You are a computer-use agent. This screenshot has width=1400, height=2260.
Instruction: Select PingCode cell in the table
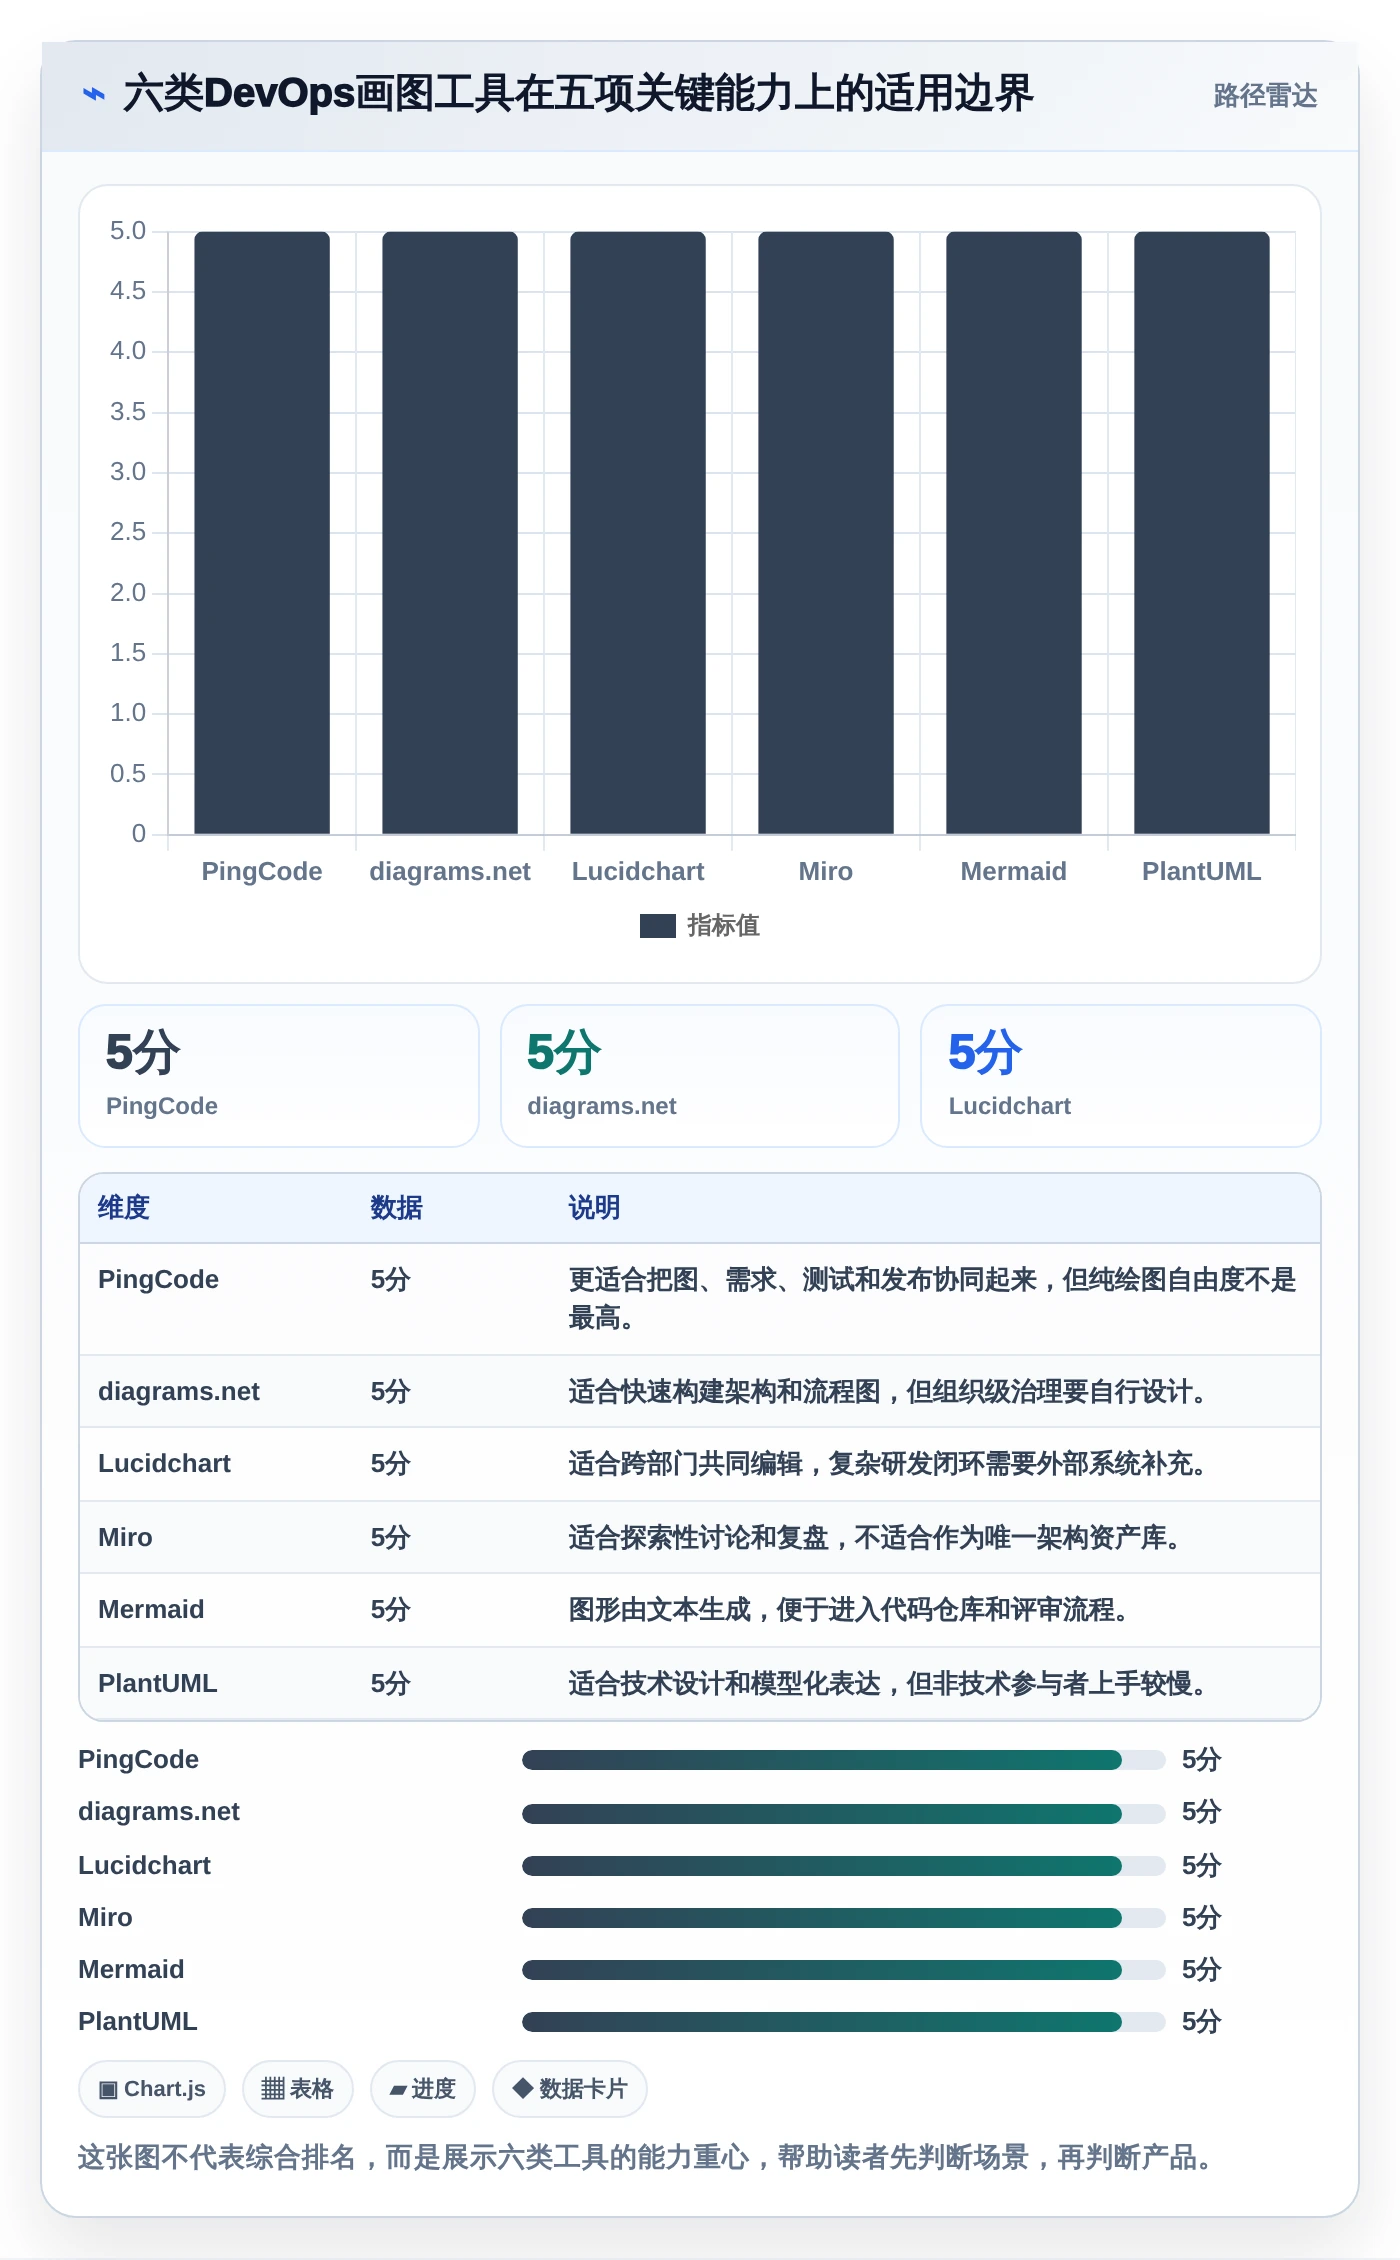(158, 1280)
